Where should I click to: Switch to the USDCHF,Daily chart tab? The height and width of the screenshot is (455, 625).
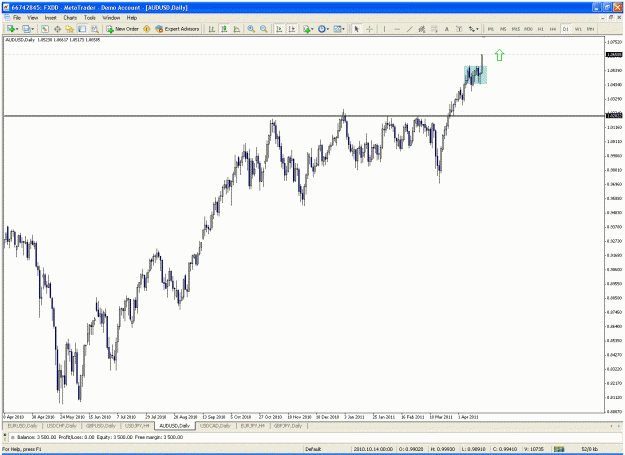[x=62, y=426]
